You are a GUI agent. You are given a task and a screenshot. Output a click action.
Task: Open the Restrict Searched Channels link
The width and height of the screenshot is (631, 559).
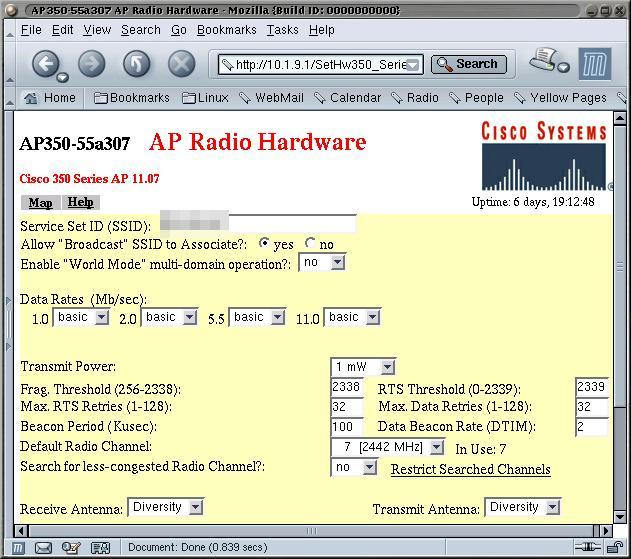click(470, 469)
